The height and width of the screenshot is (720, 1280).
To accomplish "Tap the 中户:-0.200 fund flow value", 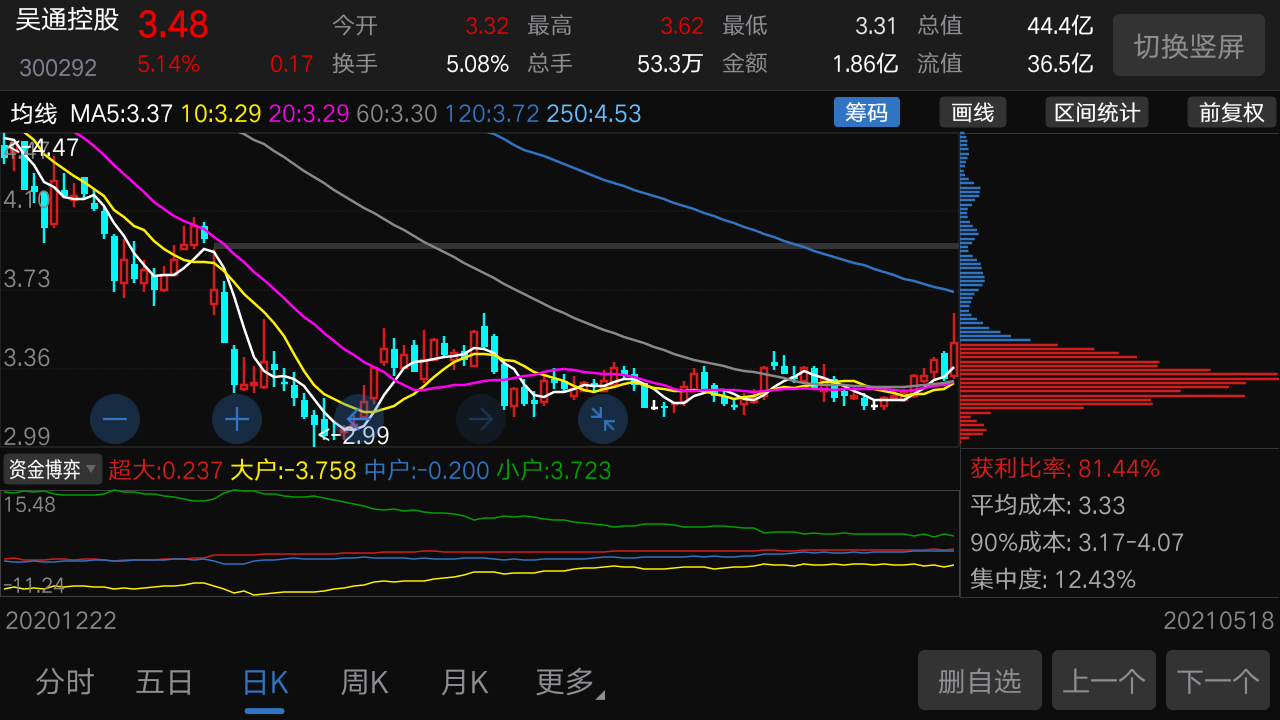I will (x=427, y=470).
